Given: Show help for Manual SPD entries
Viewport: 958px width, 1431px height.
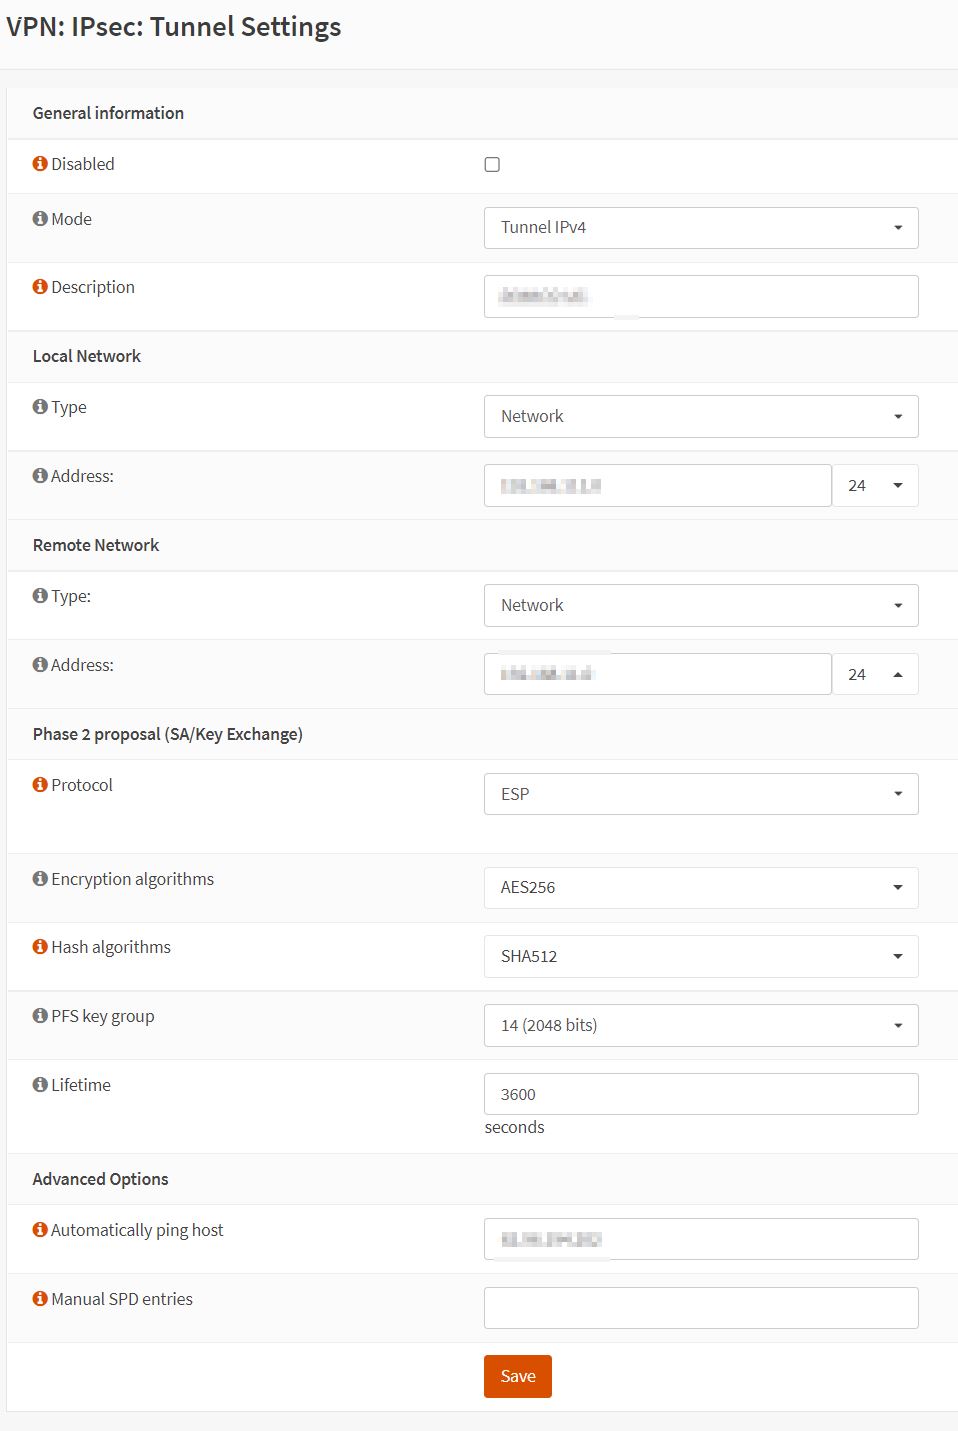Looking at the screenshot, I should click(40, 1299).
